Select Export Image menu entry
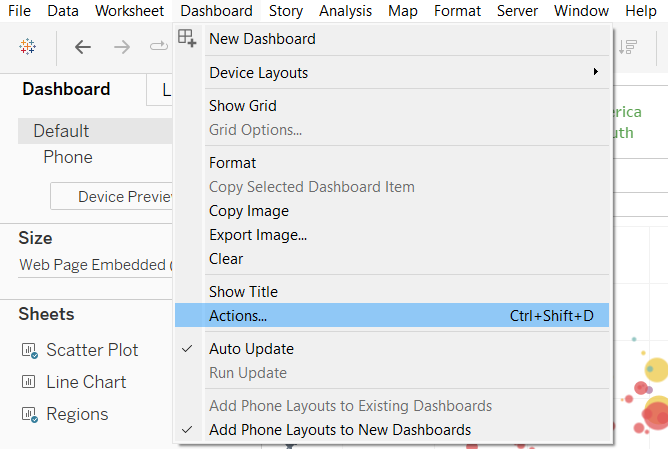The width and height of the screenshot is (668, 449). click(257, 235)
